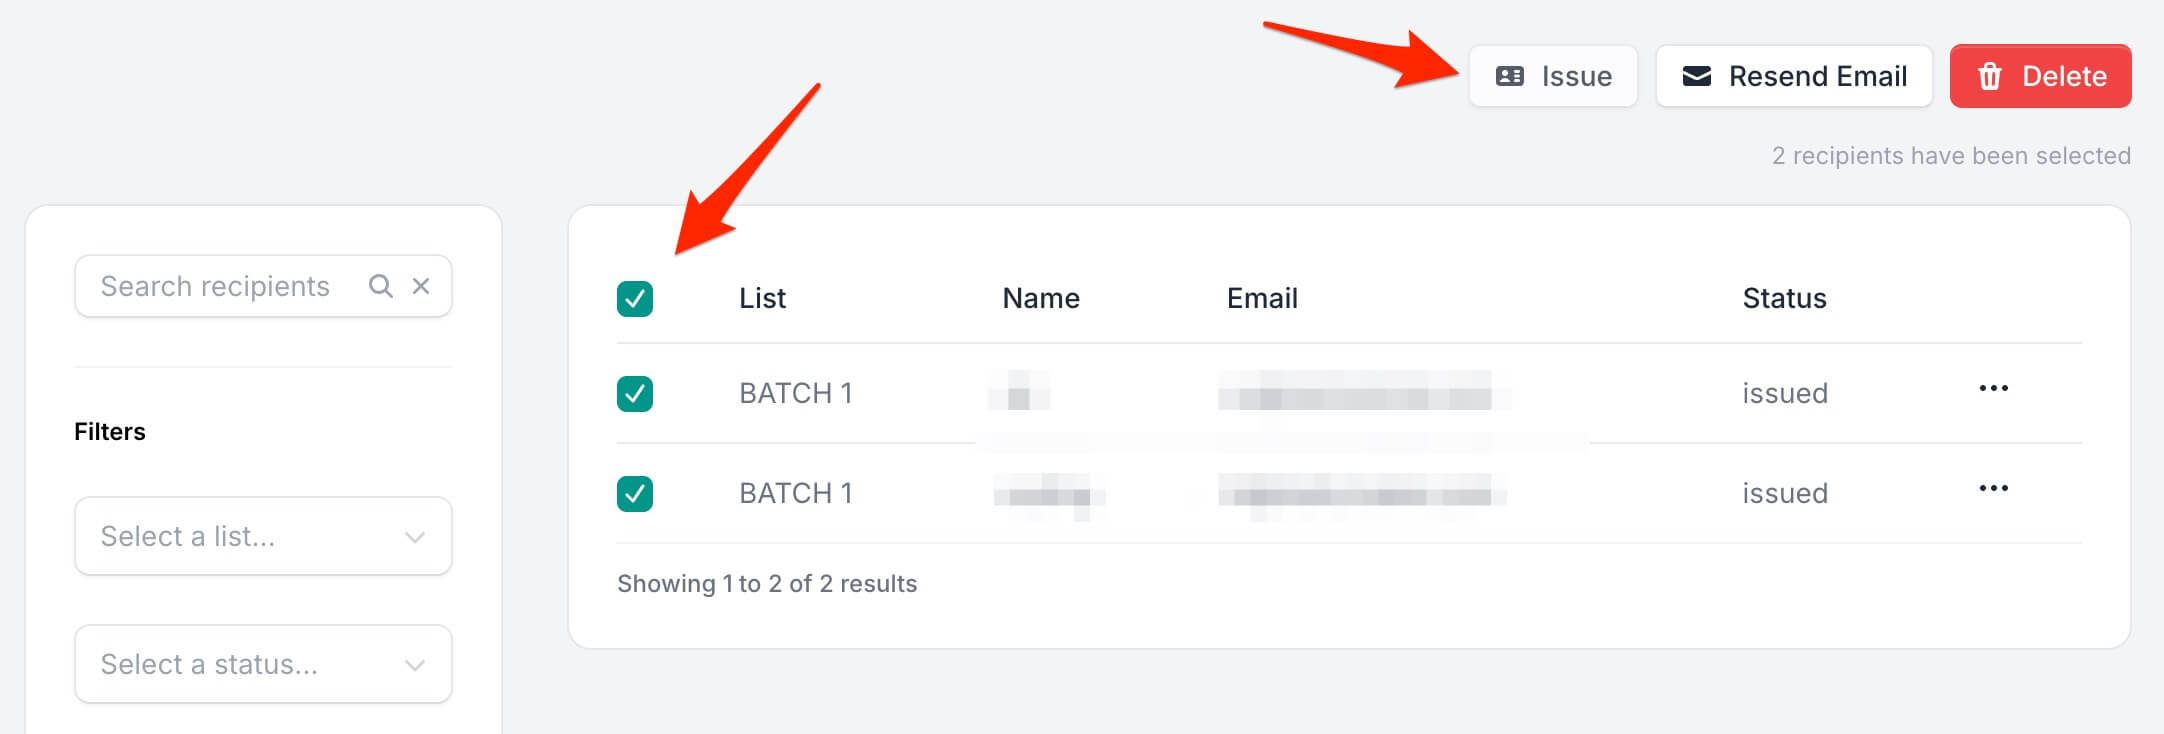Viewport: 2164px width, 734px height.
Task: Click the Status column header
Action: click(1784, 297)
